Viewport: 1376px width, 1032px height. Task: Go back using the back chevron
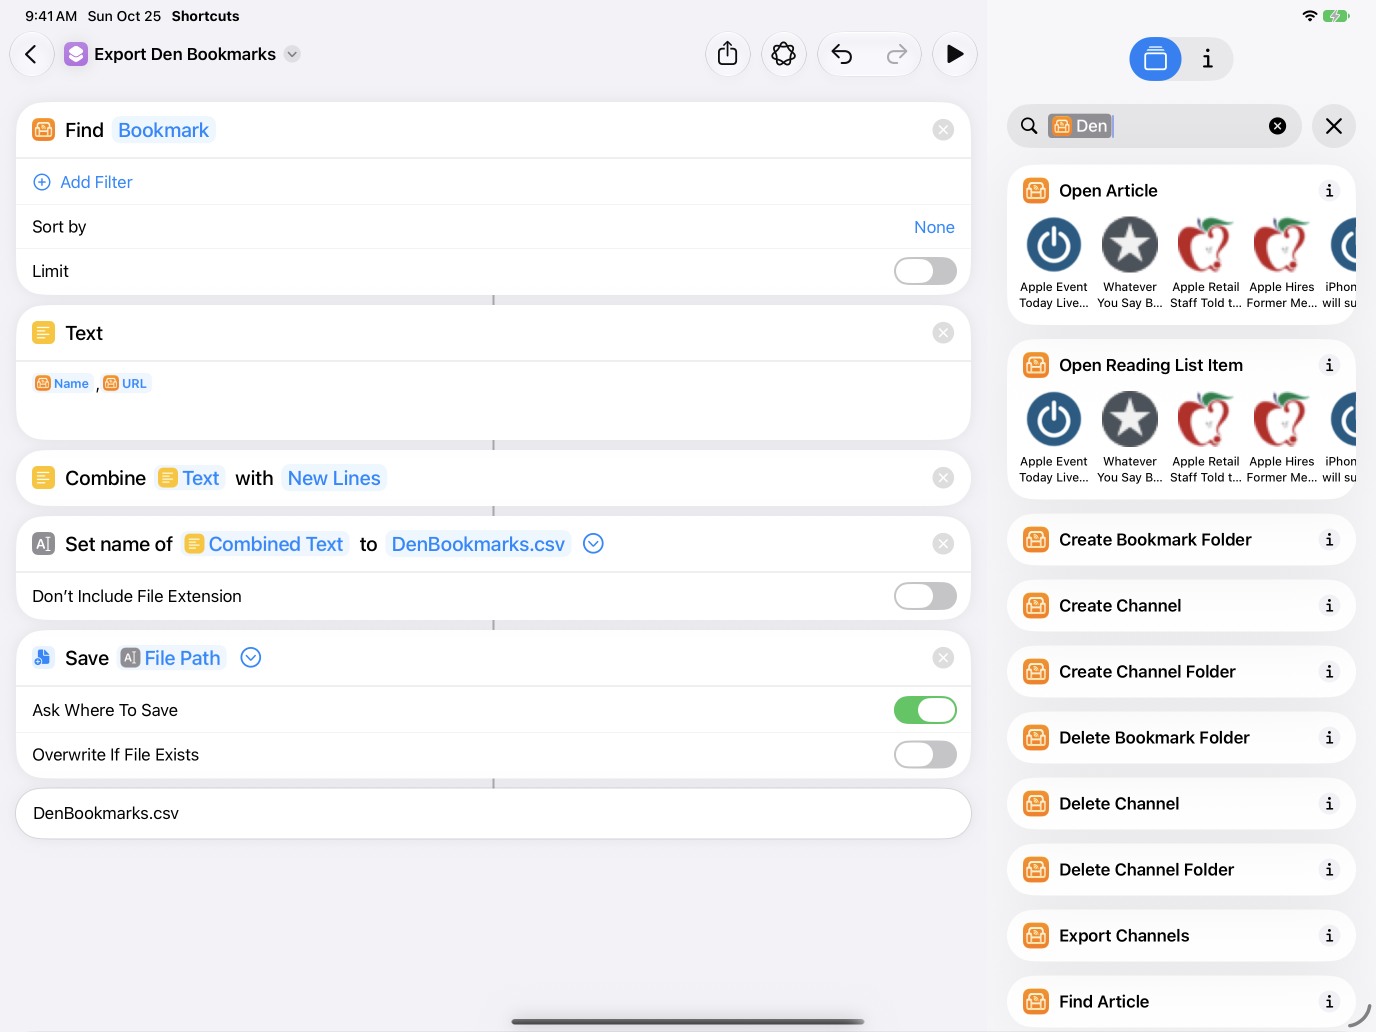tap(32, 54)
